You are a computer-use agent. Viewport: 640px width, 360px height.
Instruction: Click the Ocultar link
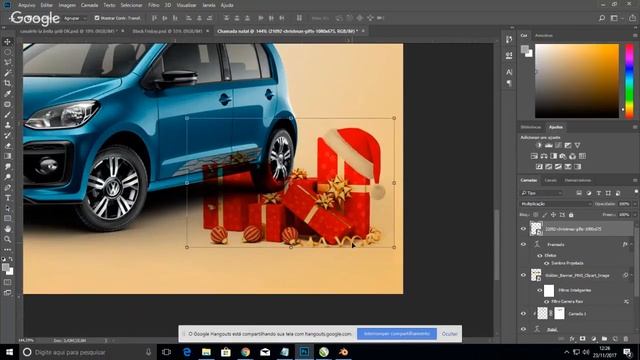coord(449,333)
